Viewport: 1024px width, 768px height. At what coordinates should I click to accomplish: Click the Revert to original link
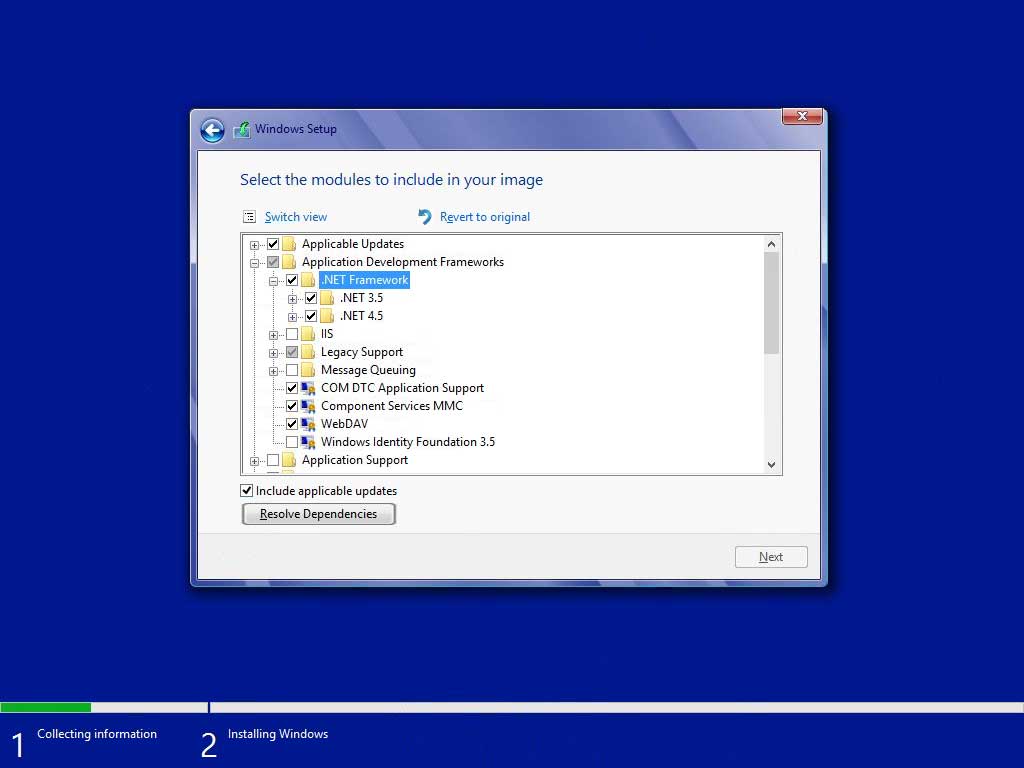pos(485,217)
